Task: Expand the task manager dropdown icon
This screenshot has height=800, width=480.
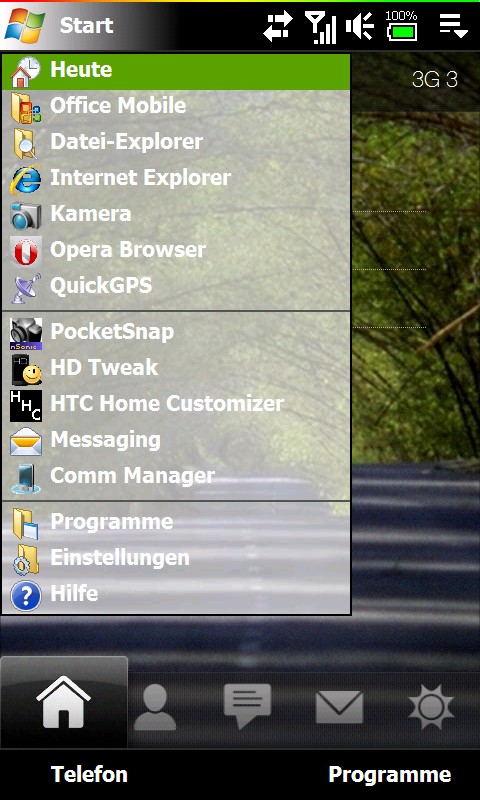Action: [453, 26]
